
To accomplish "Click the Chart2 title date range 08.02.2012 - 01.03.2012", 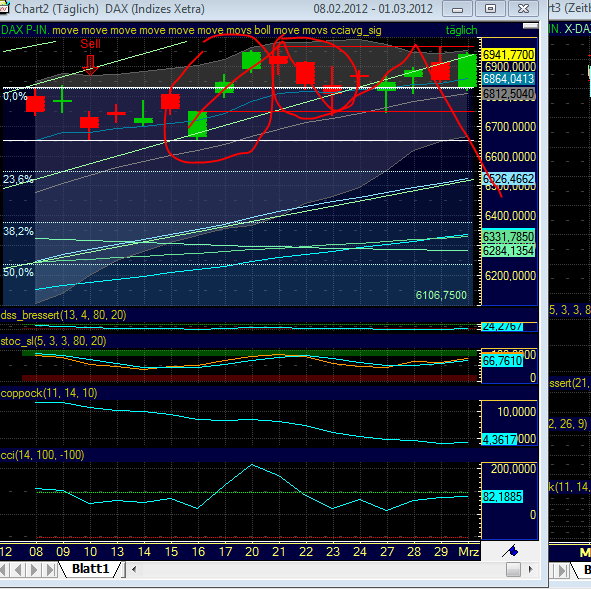I will pos(373,8).
